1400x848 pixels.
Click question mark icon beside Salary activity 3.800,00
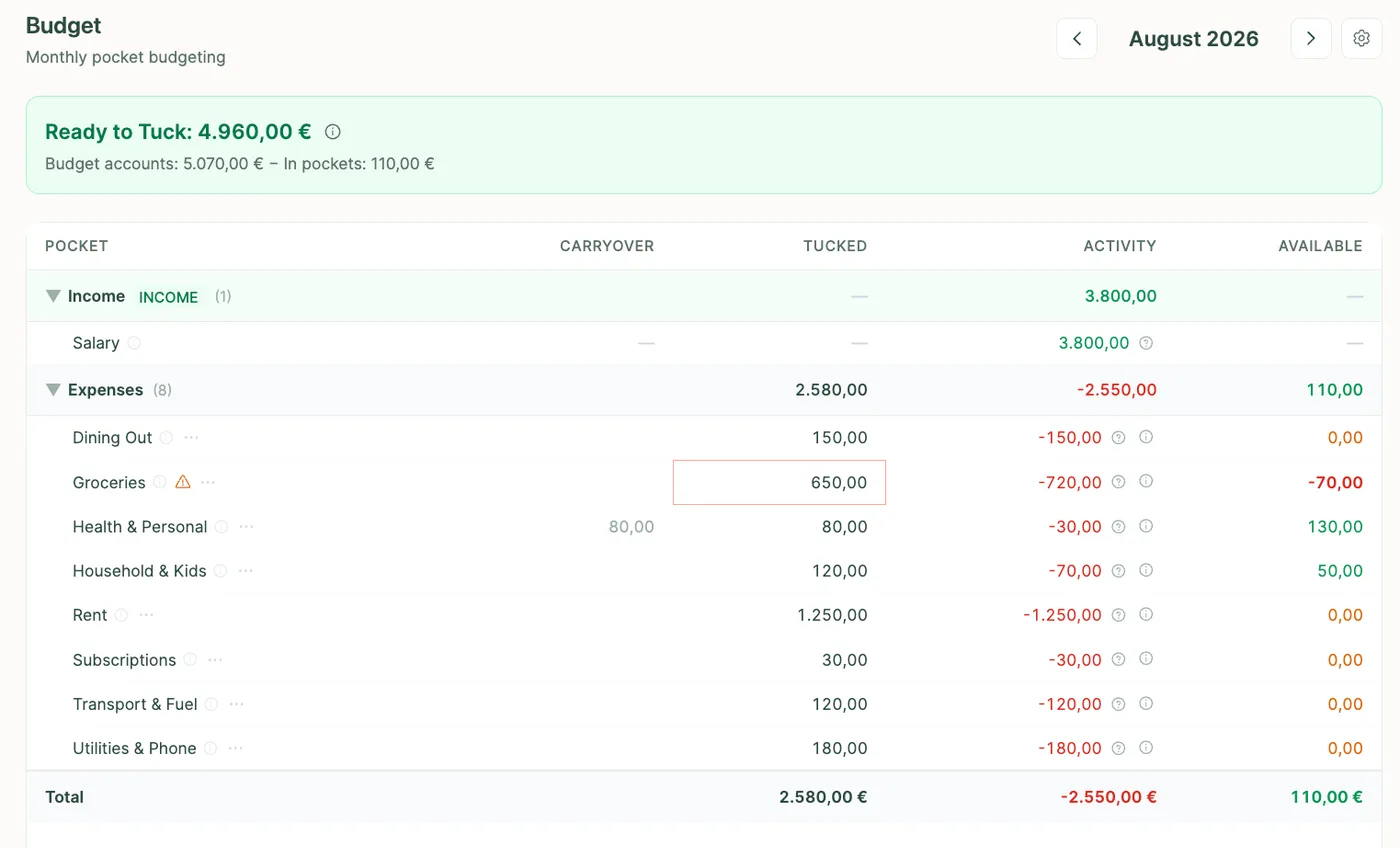coord(1146,343)
